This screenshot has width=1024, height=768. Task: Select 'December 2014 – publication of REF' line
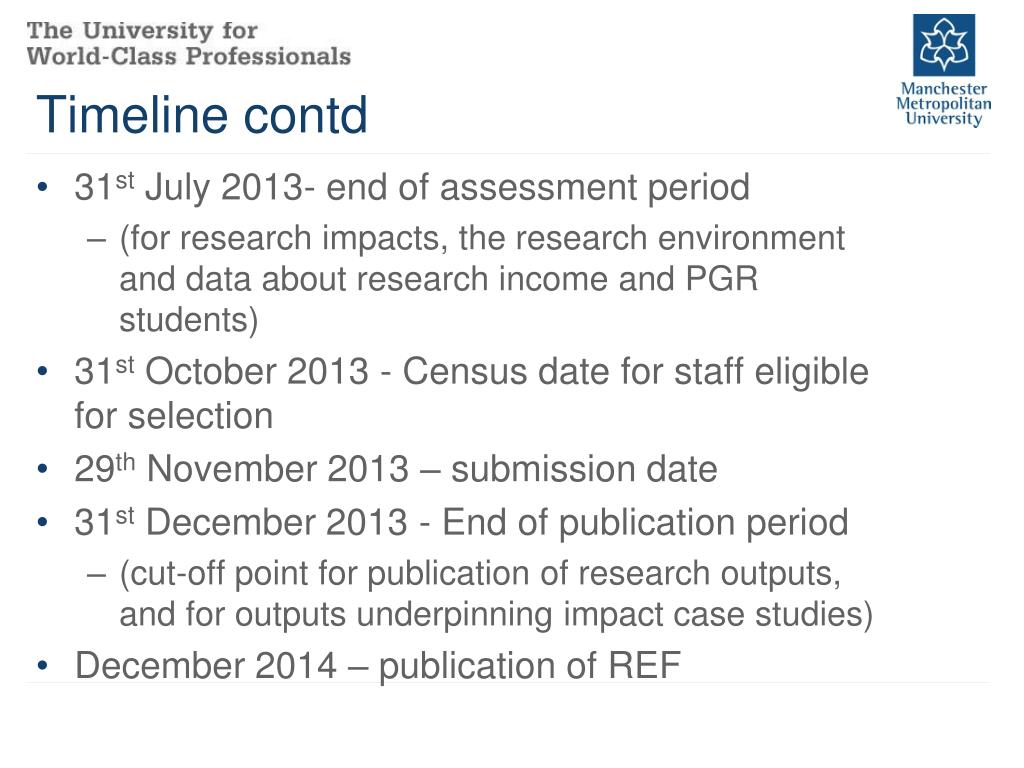(x=378, y=665)
